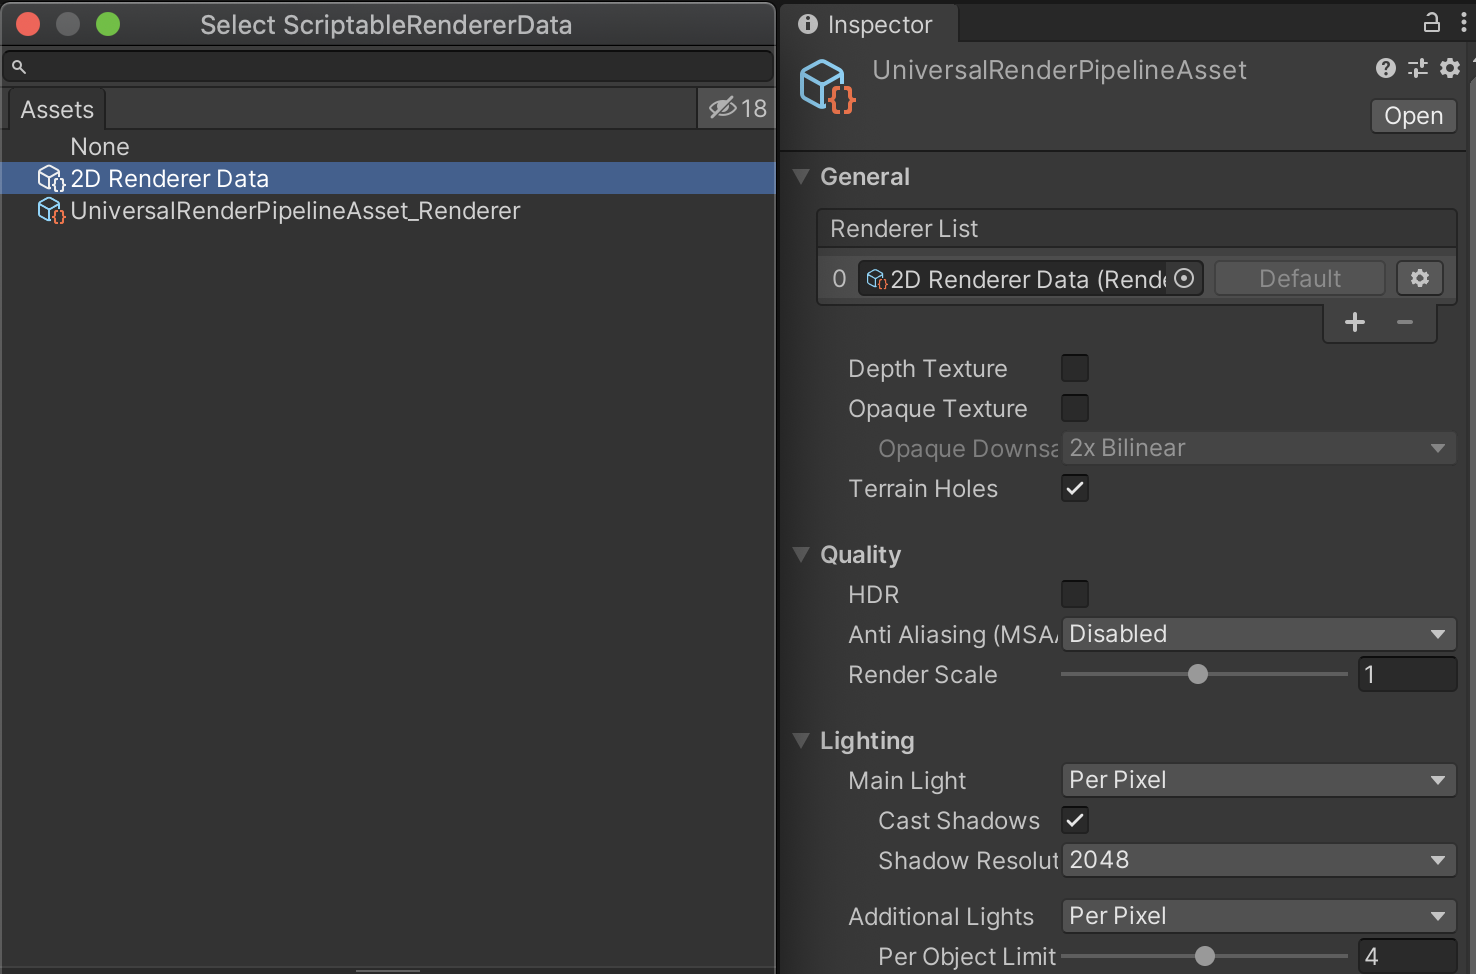
Task: Select UniversalRenderPipelineAsset_Renderer row
Action: point(388,211)
